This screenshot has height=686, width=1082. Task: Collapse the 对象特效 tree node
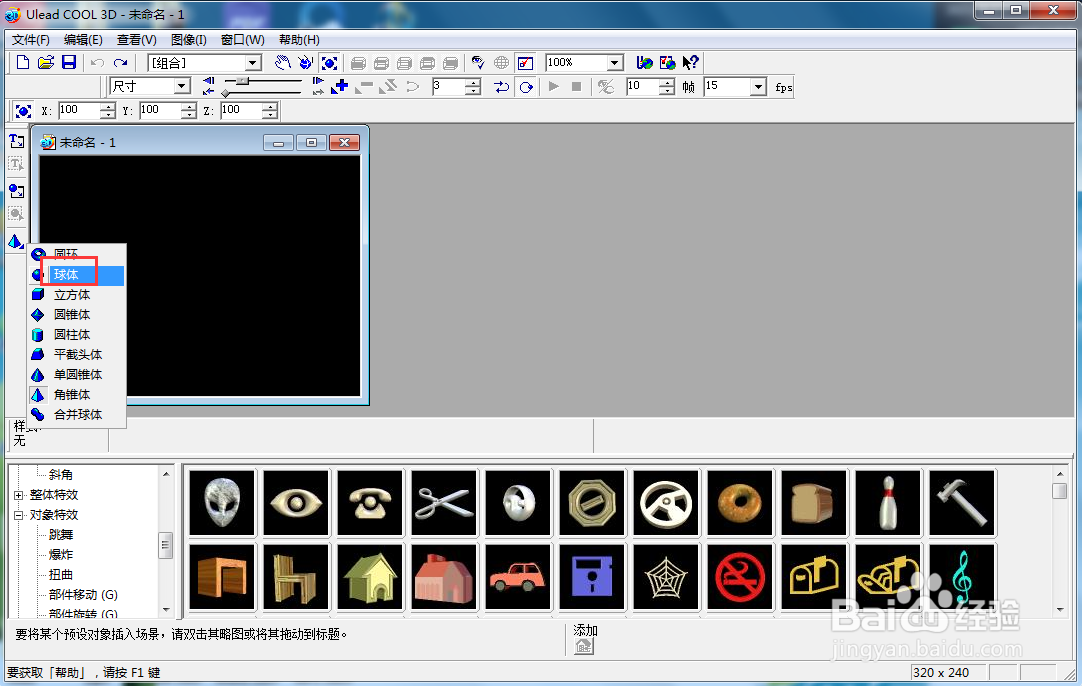pos(19,515)
